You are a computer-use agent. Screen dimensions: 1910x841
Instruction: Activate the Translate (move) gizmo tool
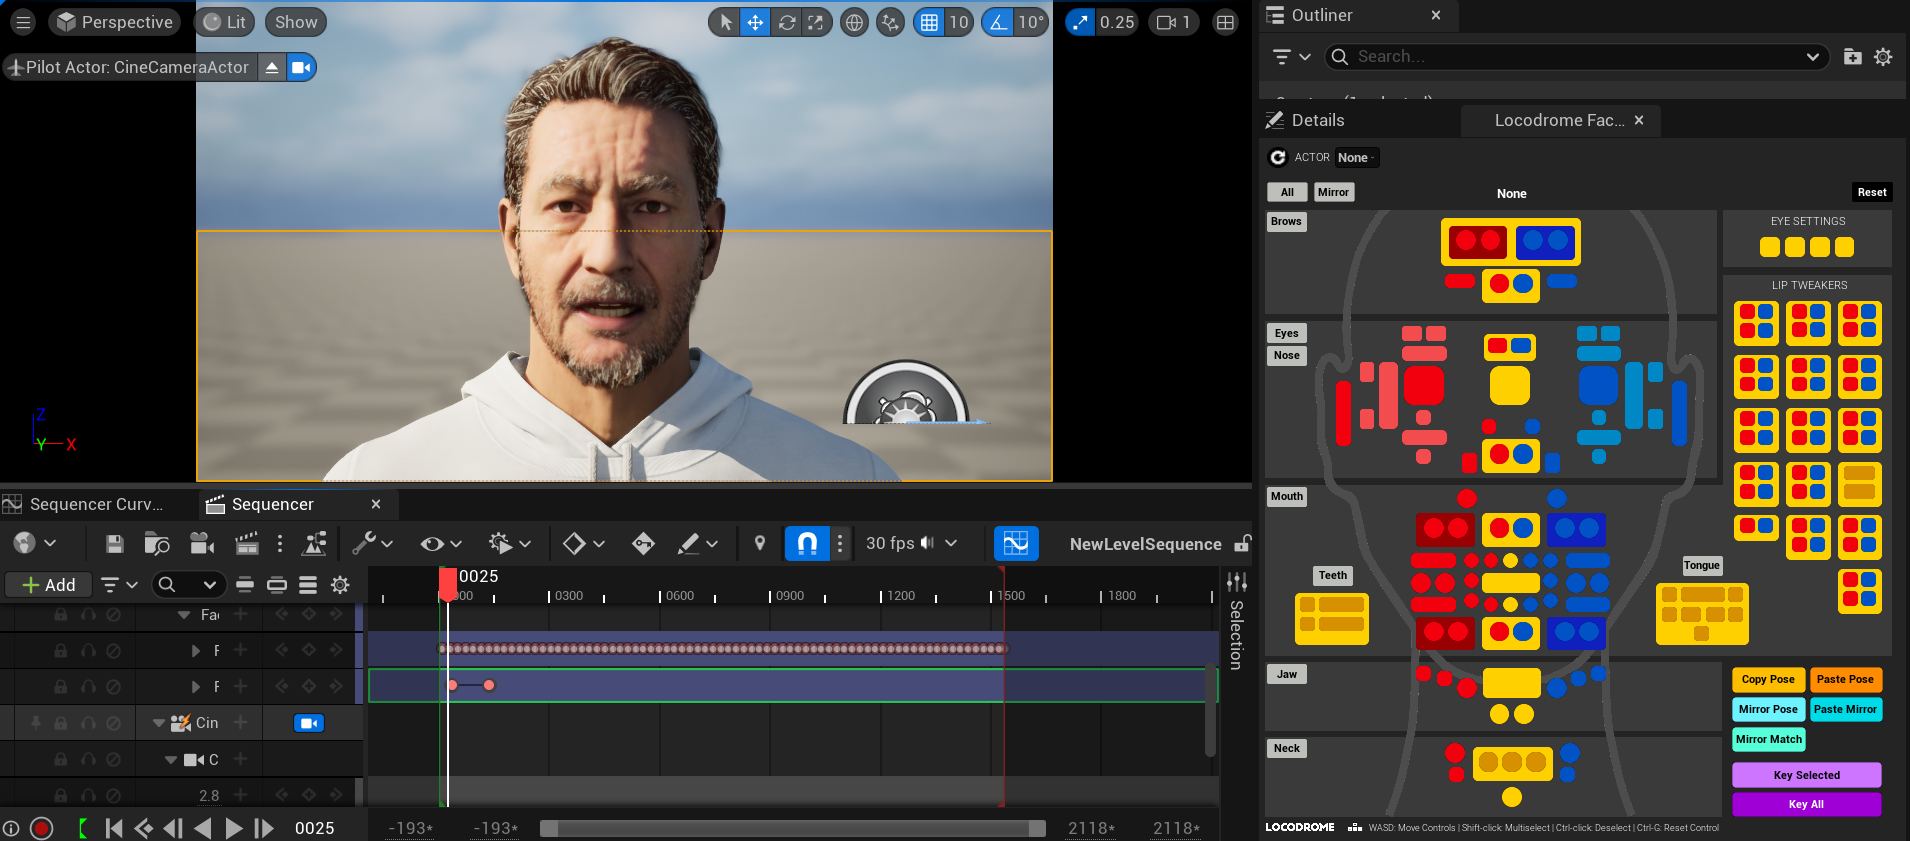pos(755,22)
